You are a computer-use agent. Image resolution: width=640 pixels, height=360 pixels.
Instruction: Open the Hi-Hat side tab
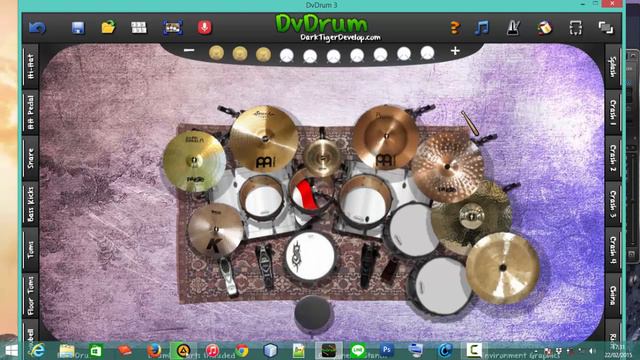click(31, 66)
